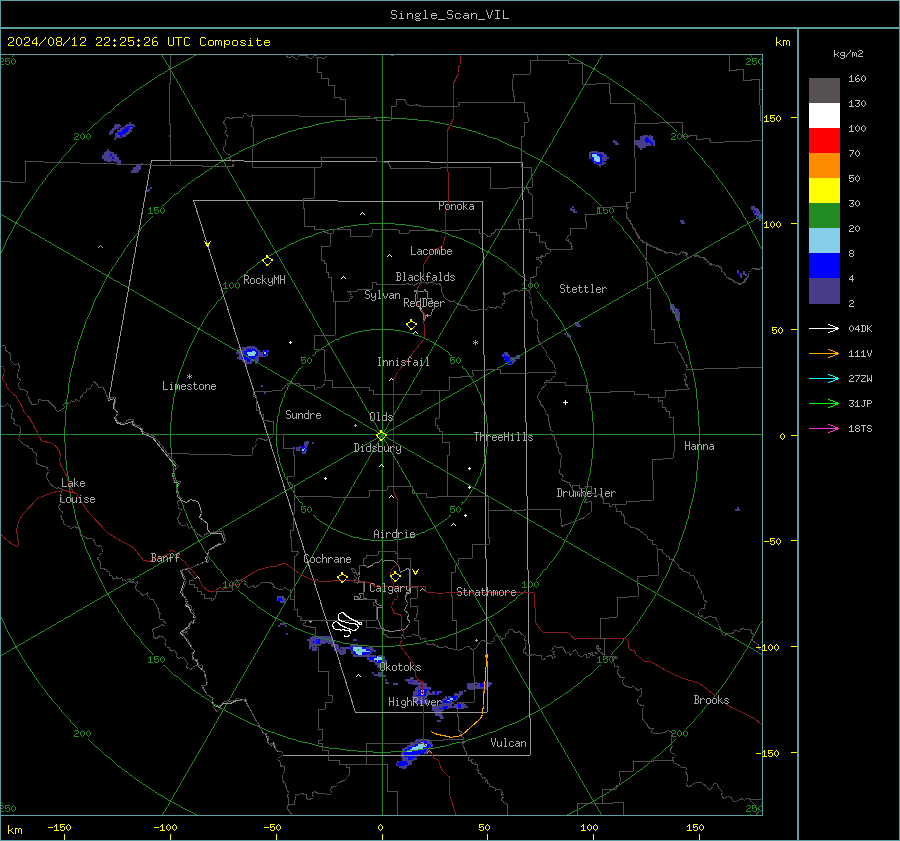Click the Limestone label

(x=189, y=386)
